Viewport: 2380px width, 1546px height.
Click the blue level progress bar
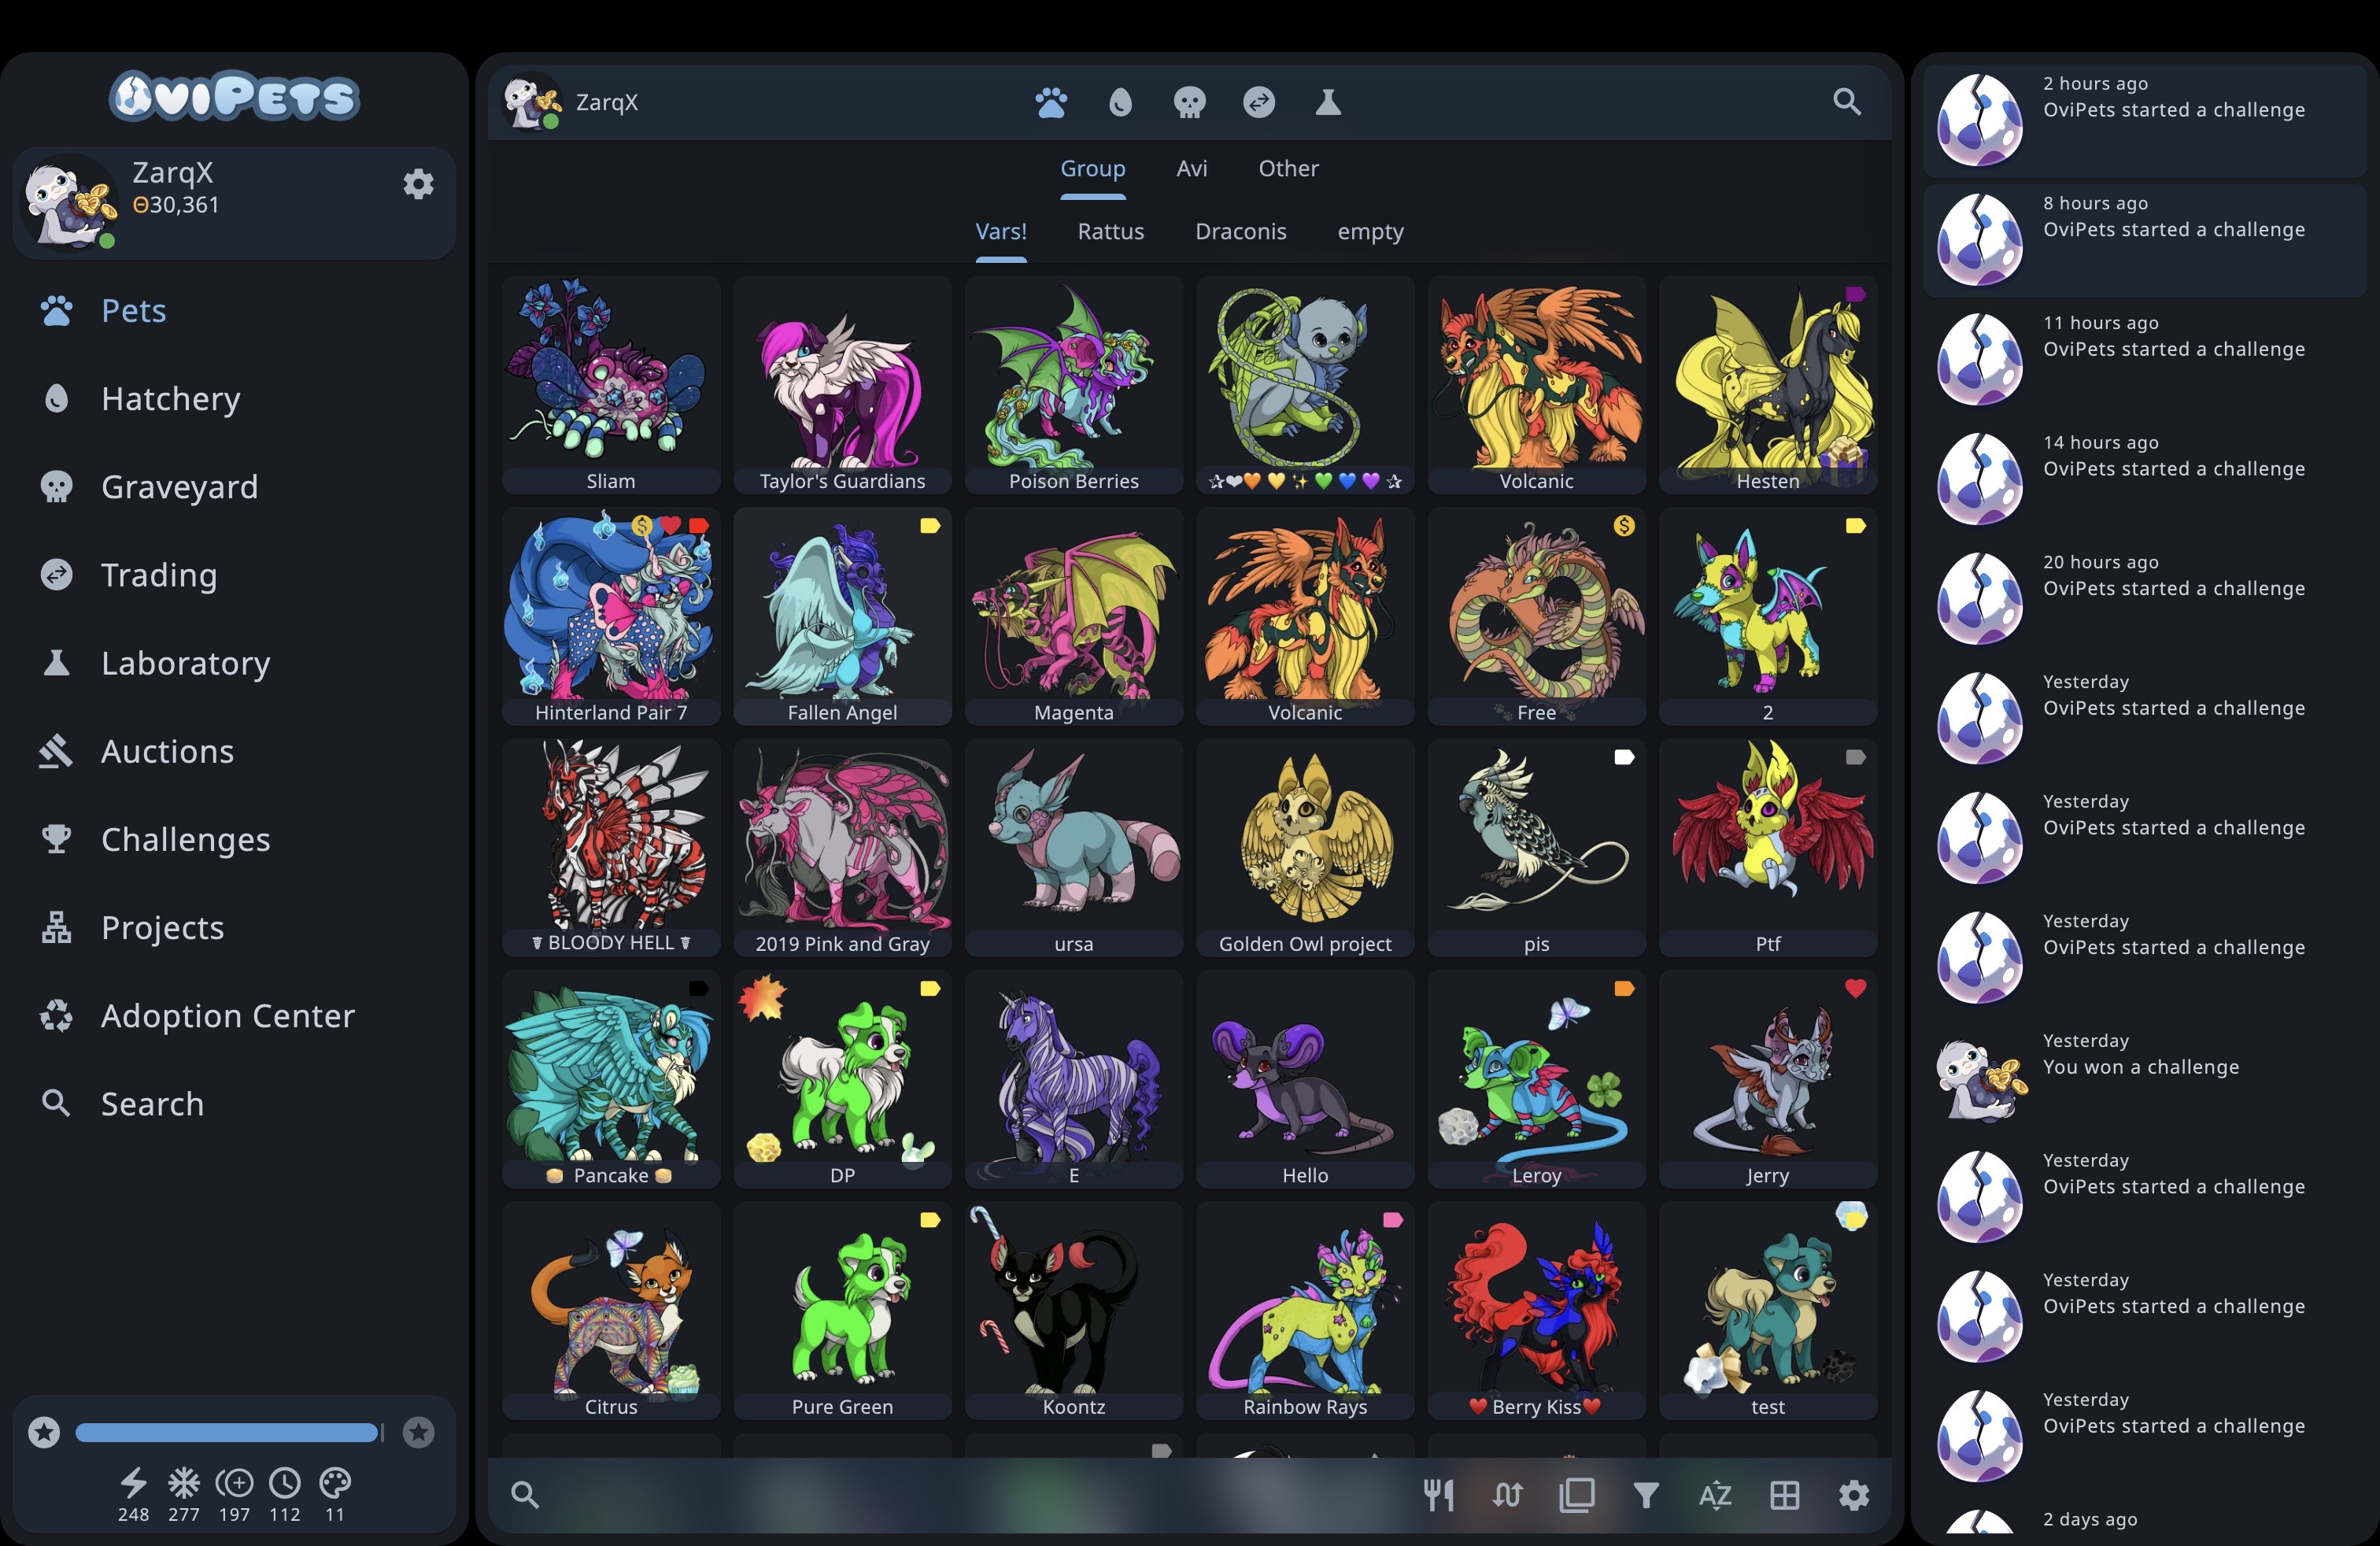(230, 1432)
